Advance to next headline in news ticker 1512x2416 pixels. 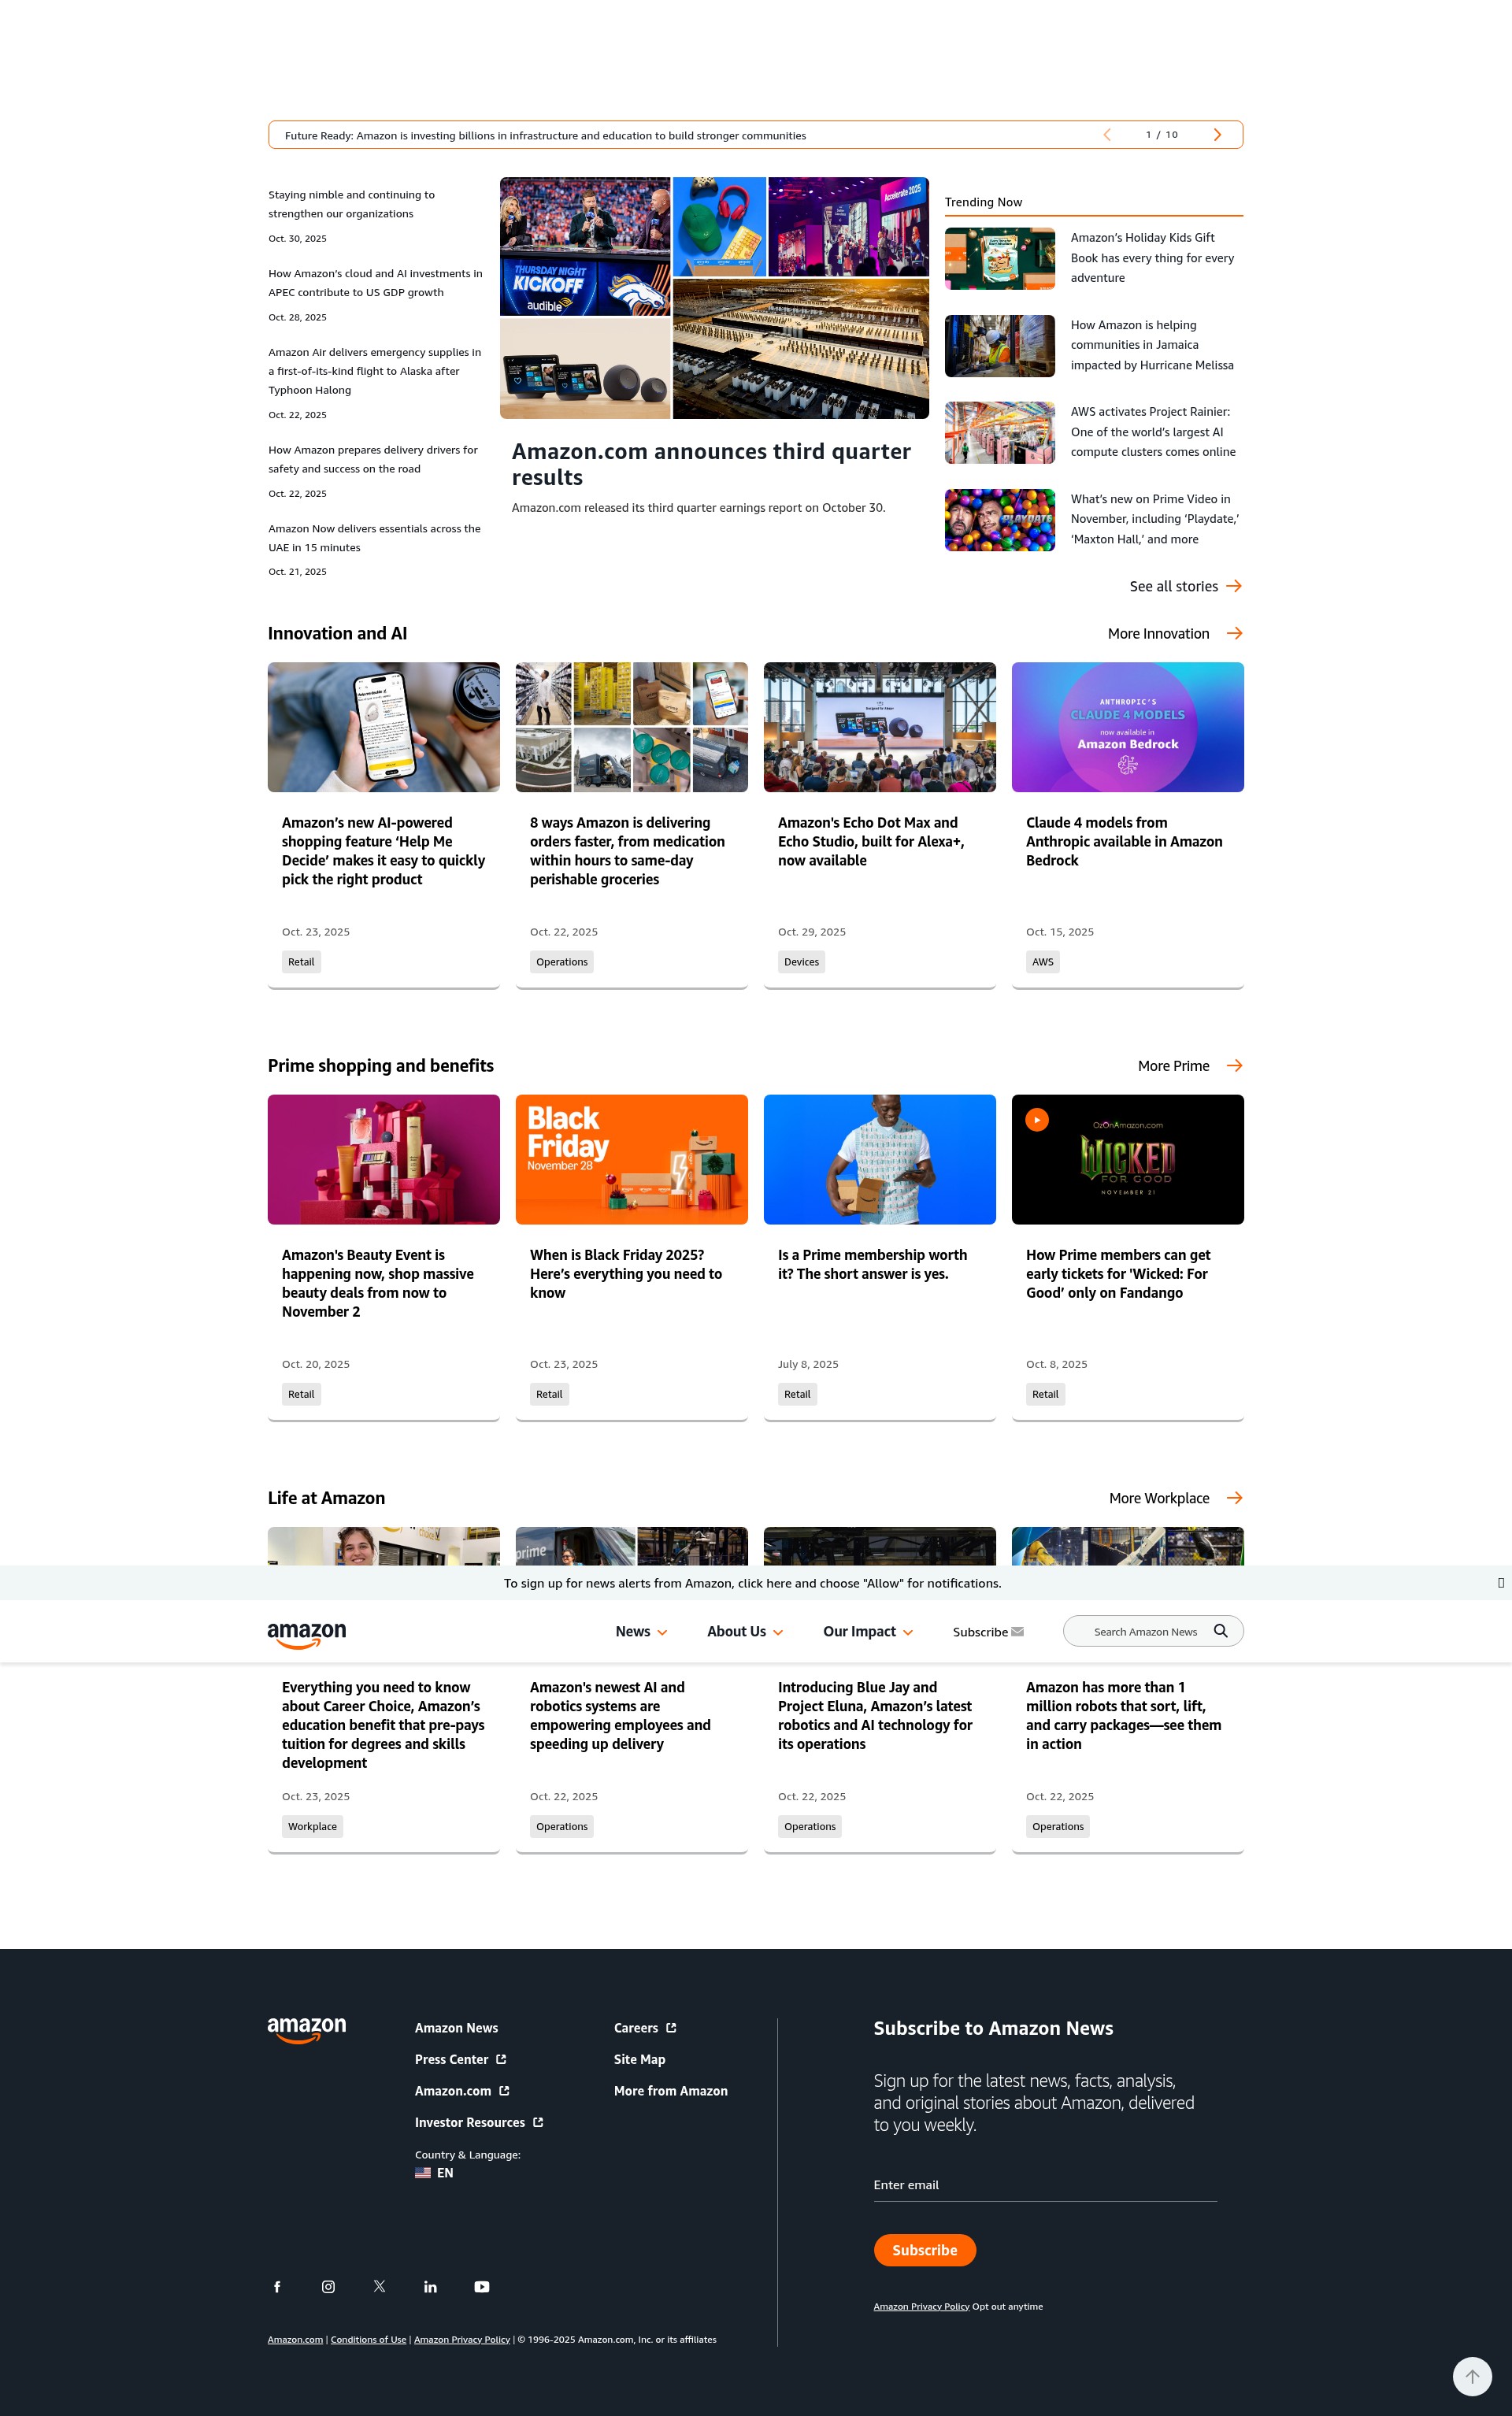pos(1217,135)
